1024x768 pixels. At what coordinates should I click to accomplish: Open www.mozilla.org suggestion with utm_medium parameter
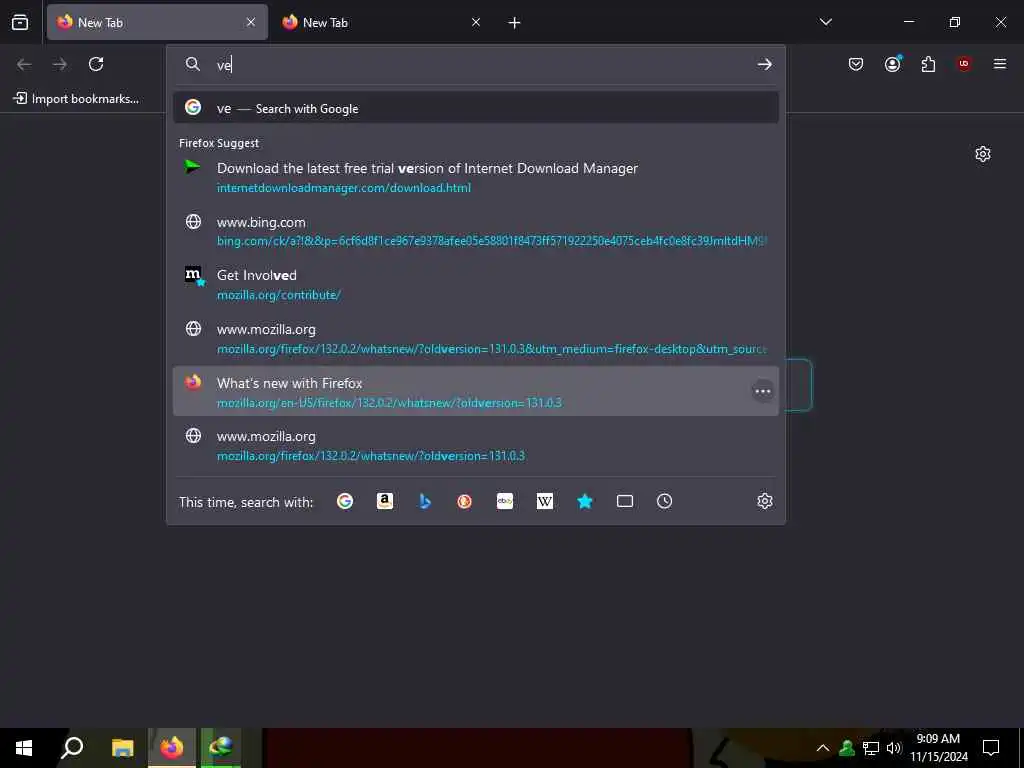click(476, 338)
